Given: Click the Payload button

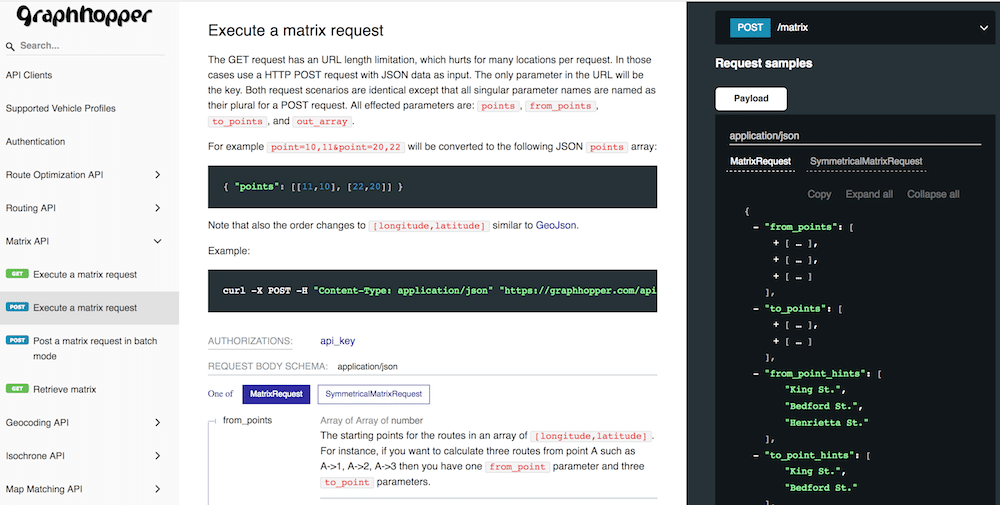Looking at the screenshot, I should coord(751,99).
